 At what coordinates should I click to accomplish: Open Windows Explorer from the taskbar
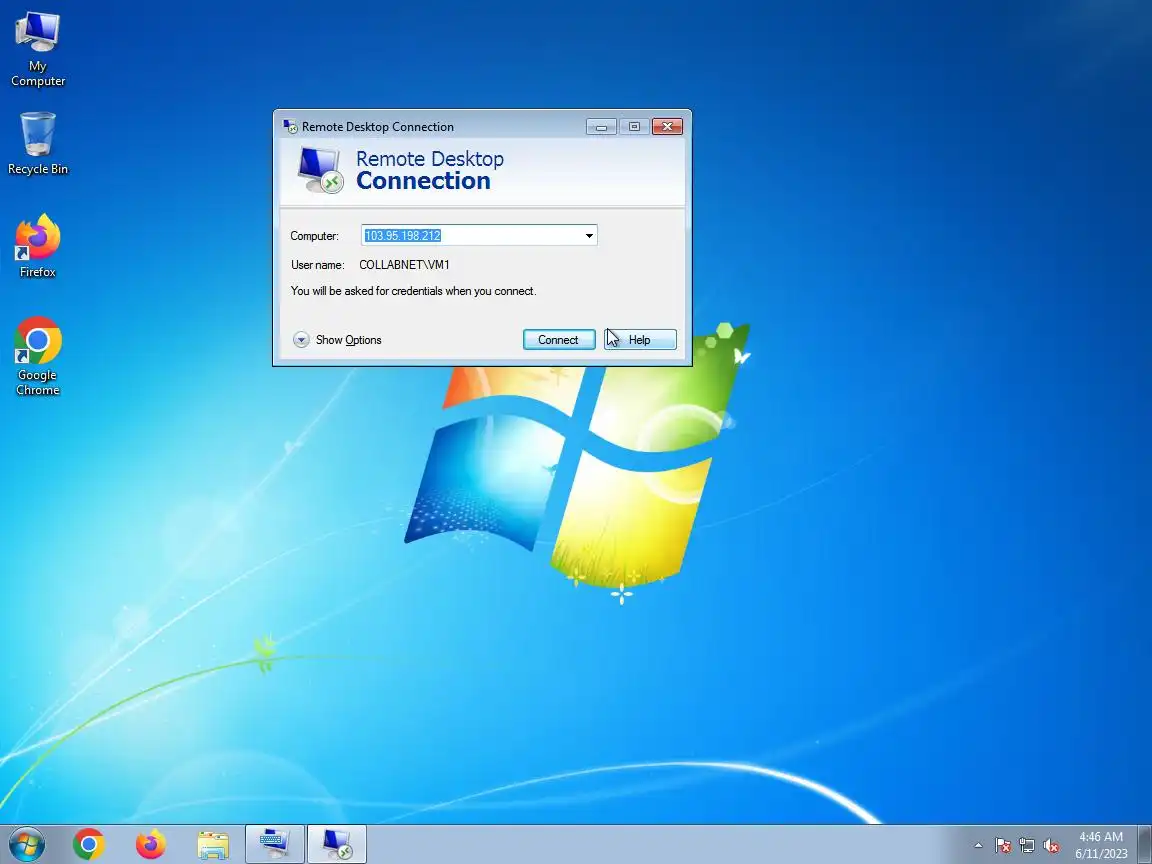pyautogui.click(x=213, y=844)
